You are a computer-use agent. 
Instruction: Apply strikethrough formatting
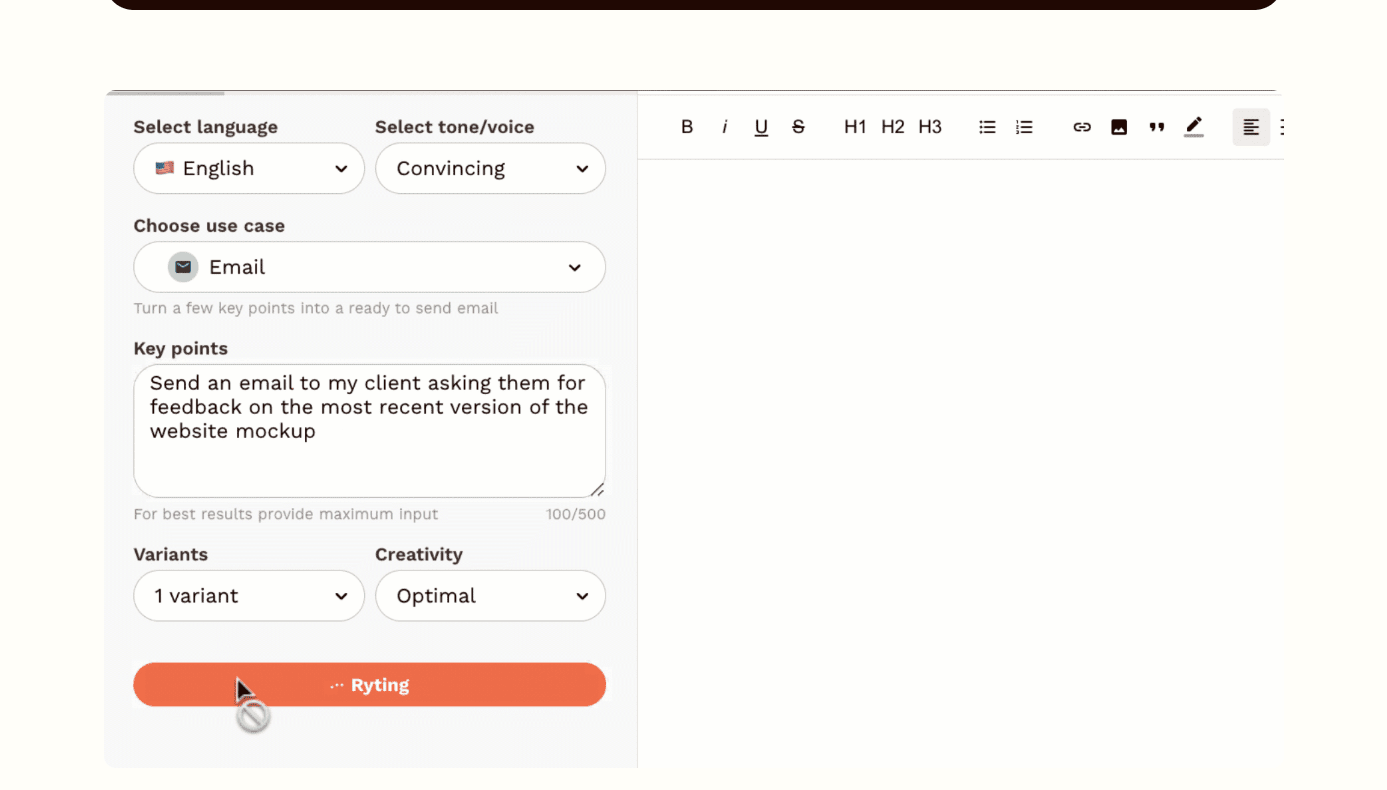point(798,127)
